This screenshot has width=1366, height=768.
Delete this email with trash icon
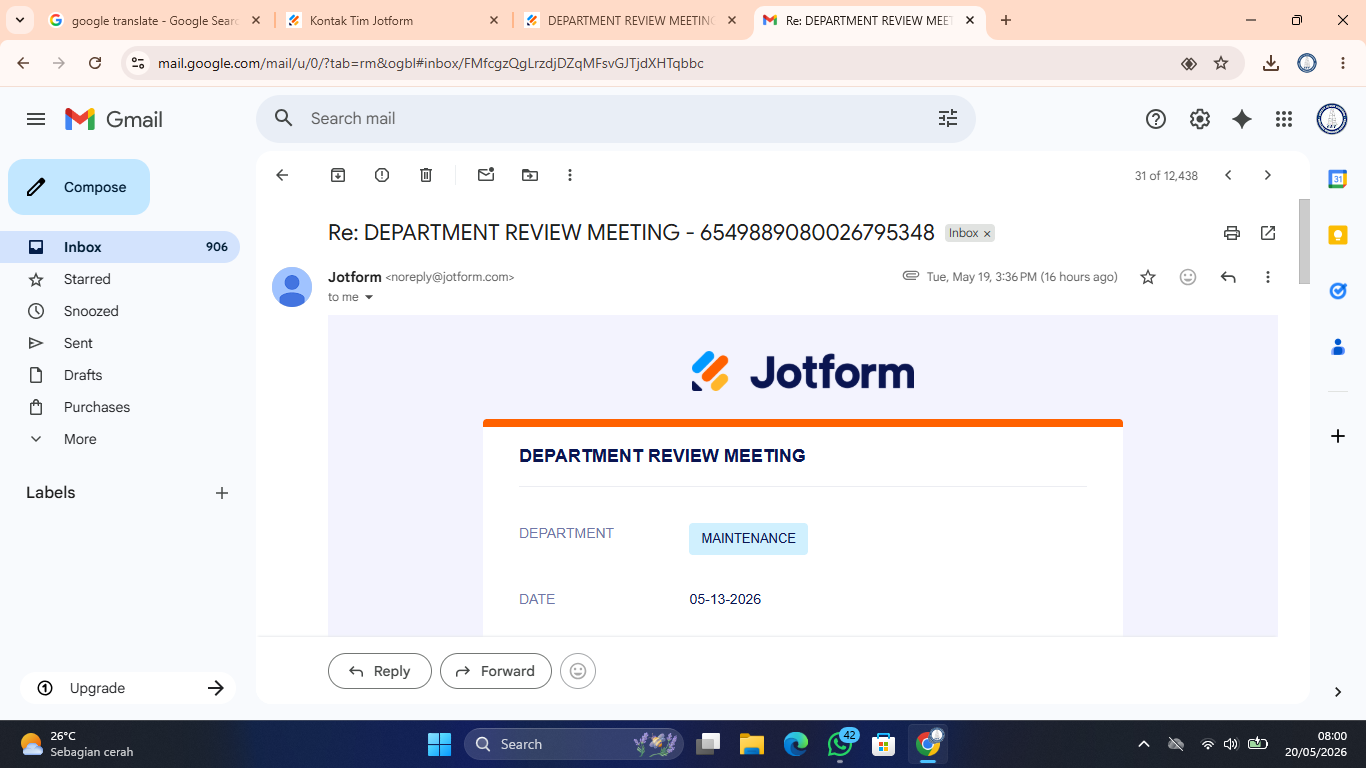point(426,175)
